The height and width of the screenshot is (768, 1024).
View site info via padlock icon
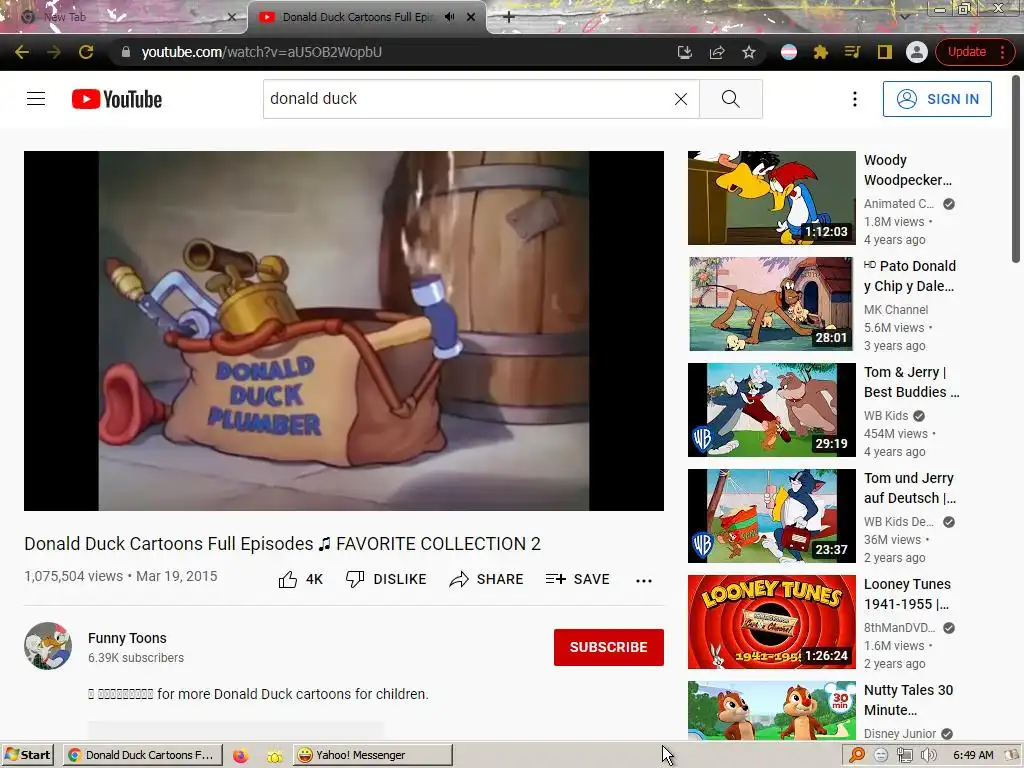(x=125, y=52)
